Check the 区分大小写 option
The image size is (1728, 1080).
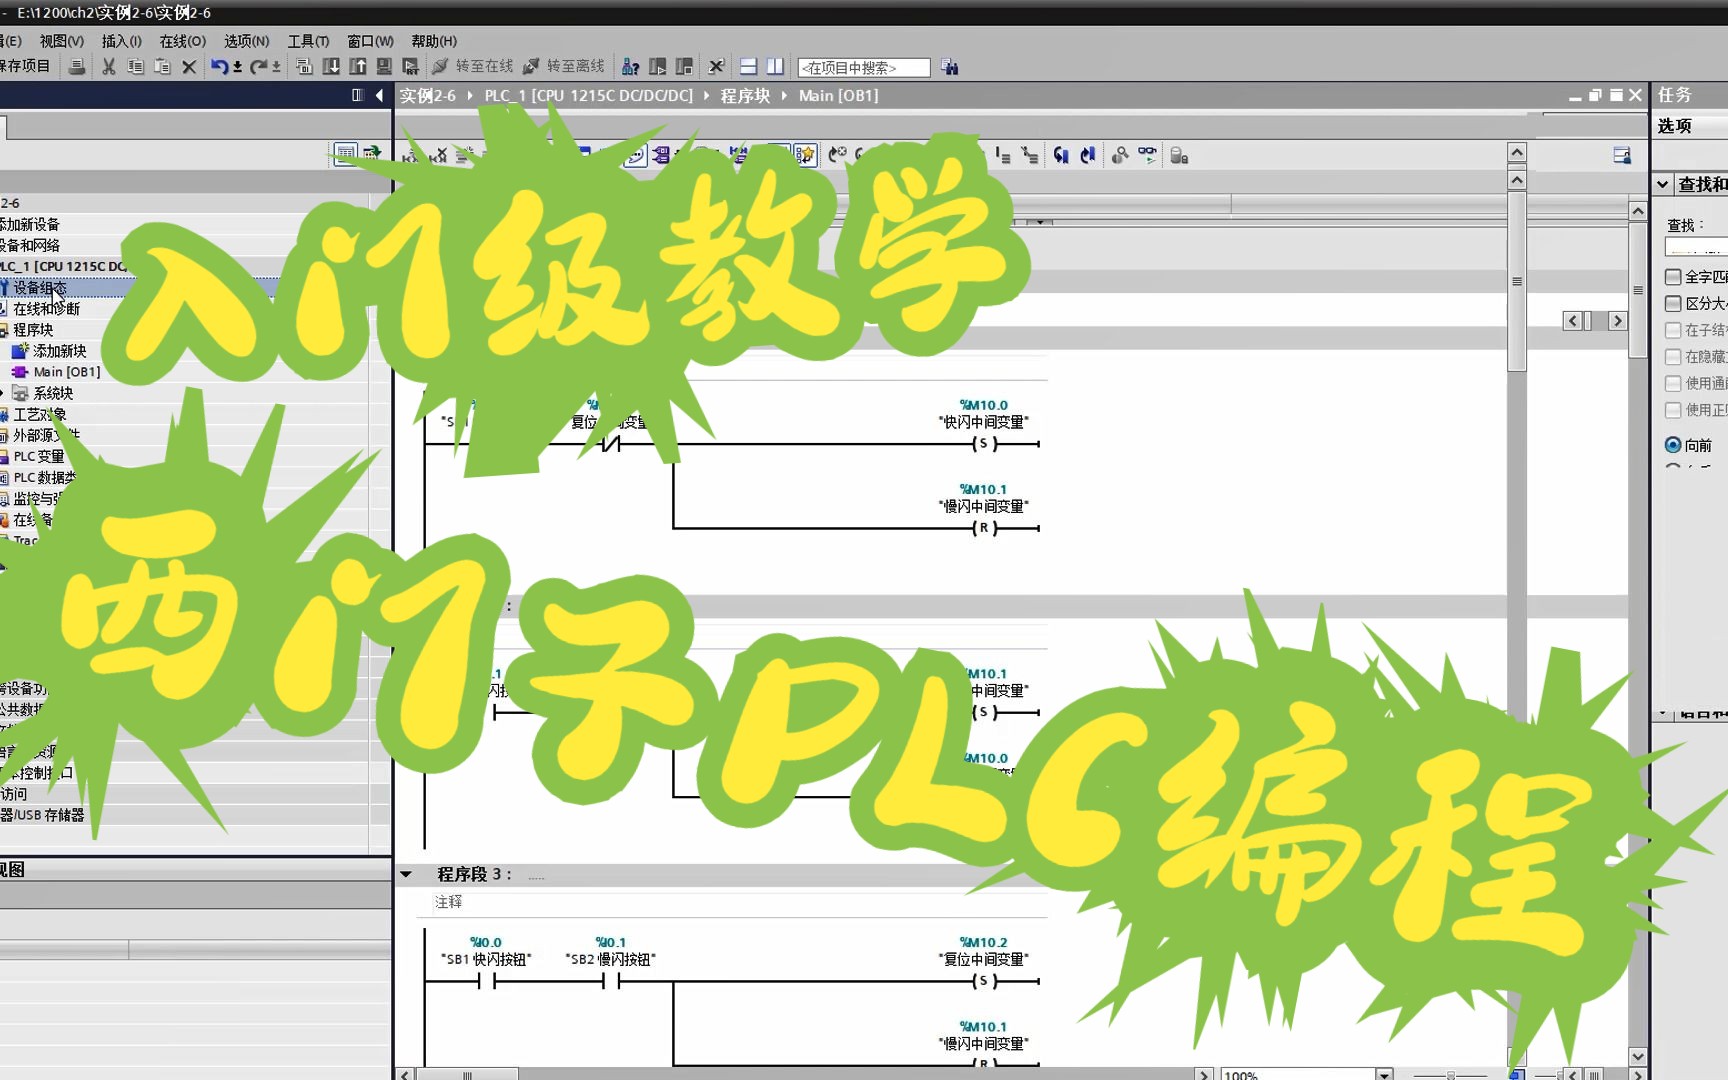pos(1674,304)
